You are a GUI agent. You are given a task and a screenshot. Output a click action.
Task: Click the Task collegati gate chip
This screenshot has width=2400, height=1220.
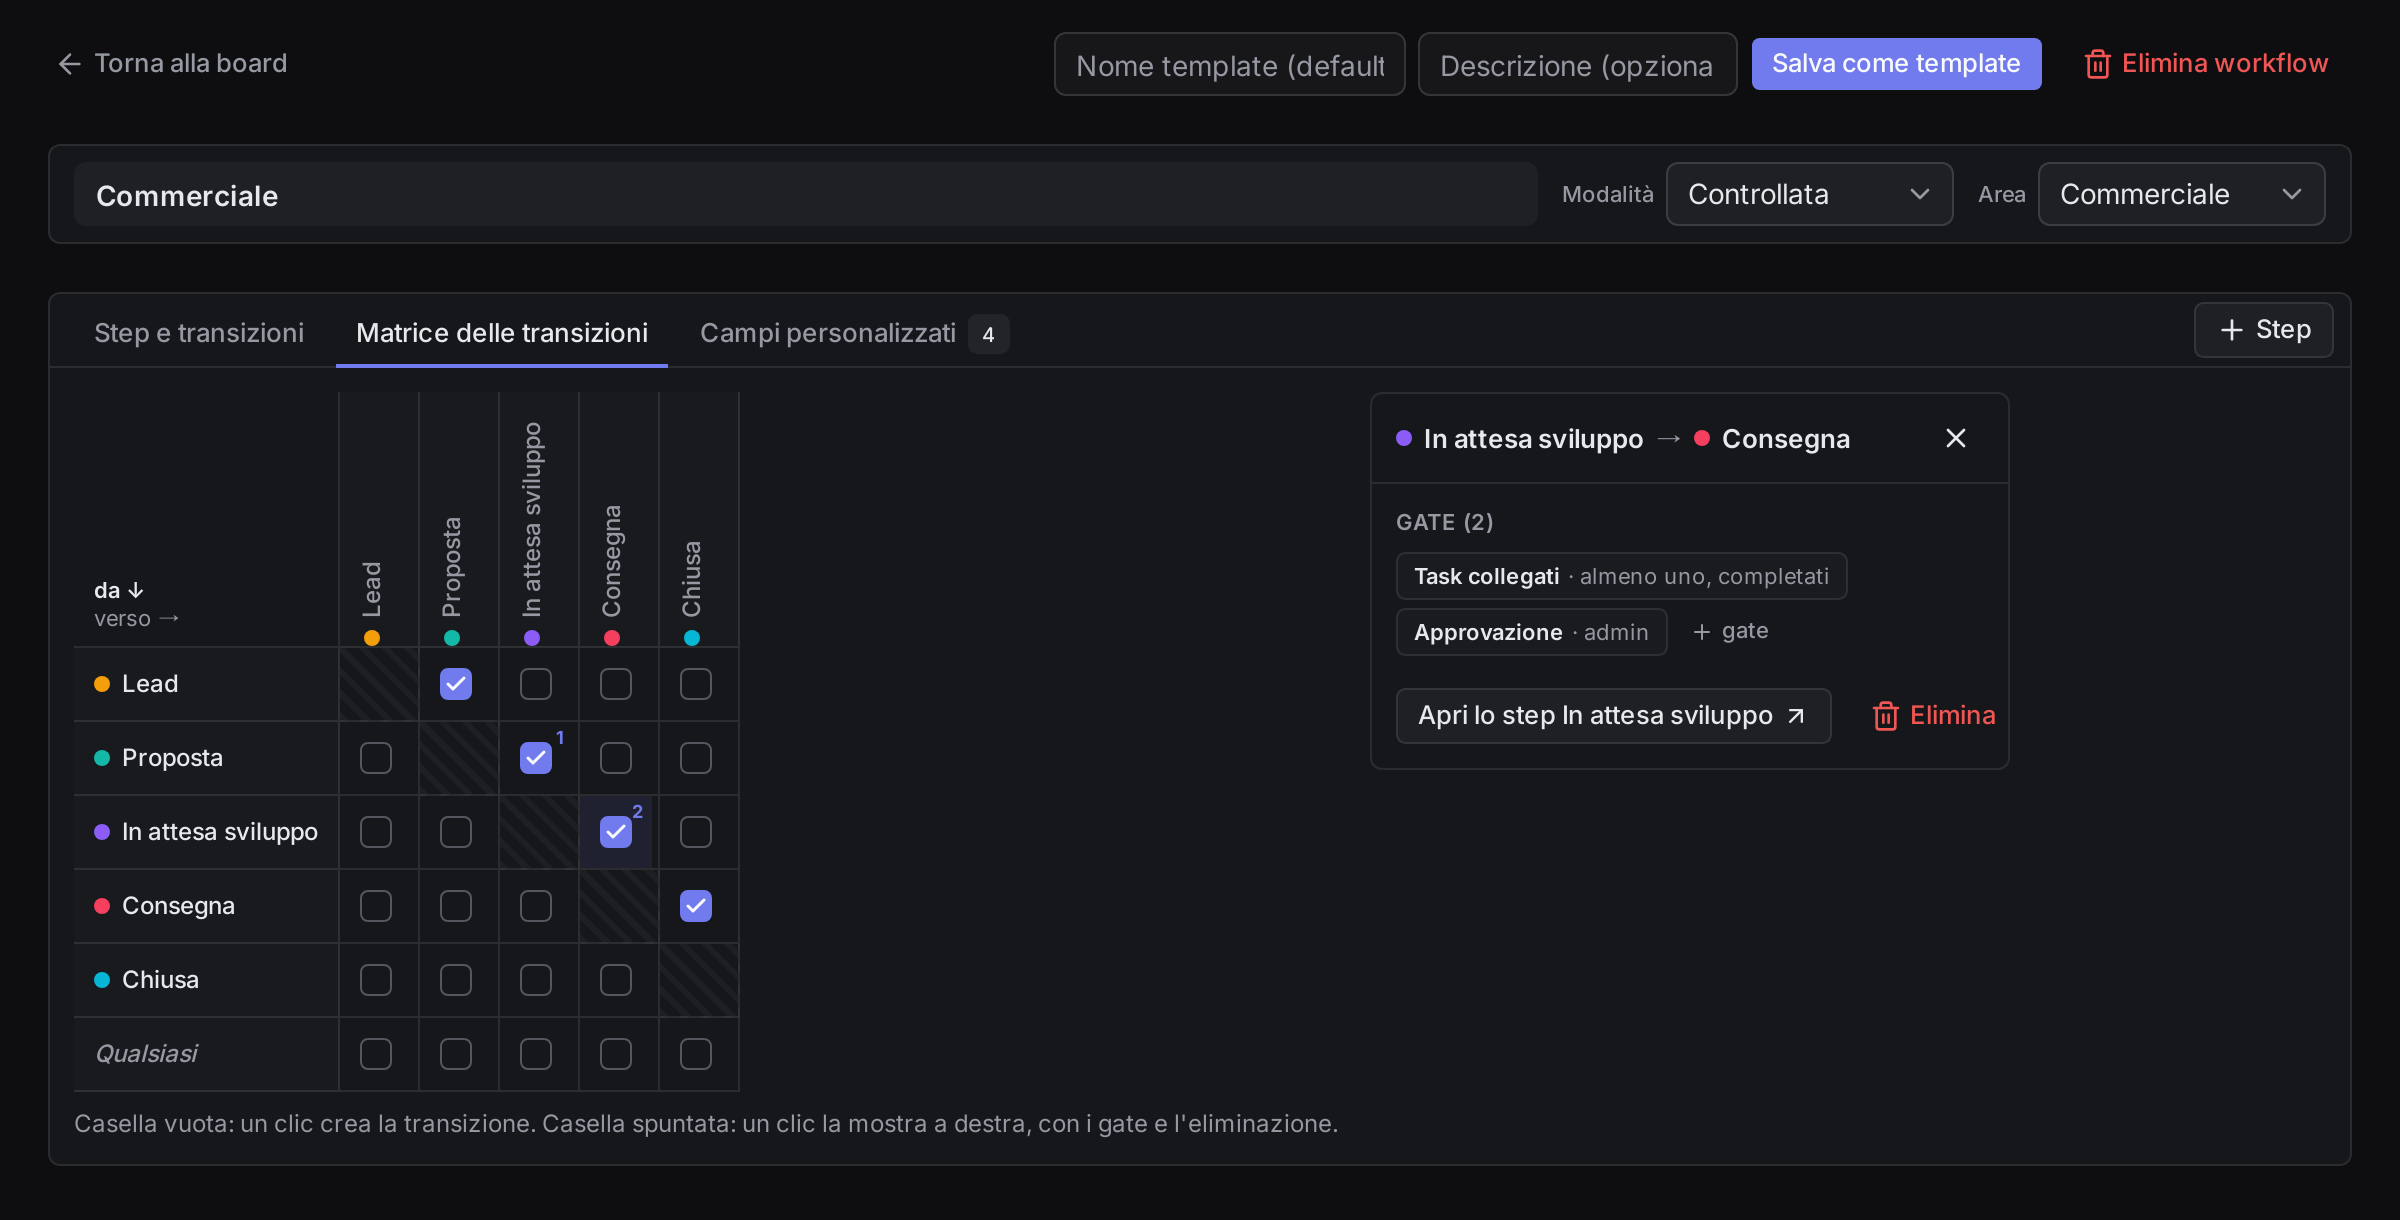1621,576
